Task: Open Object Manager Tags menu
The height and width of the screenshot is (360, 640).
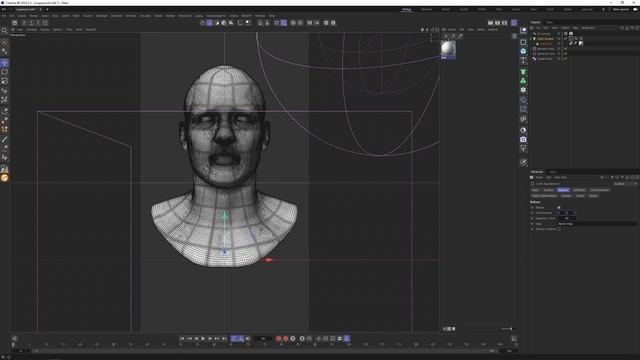Action: 576,28
